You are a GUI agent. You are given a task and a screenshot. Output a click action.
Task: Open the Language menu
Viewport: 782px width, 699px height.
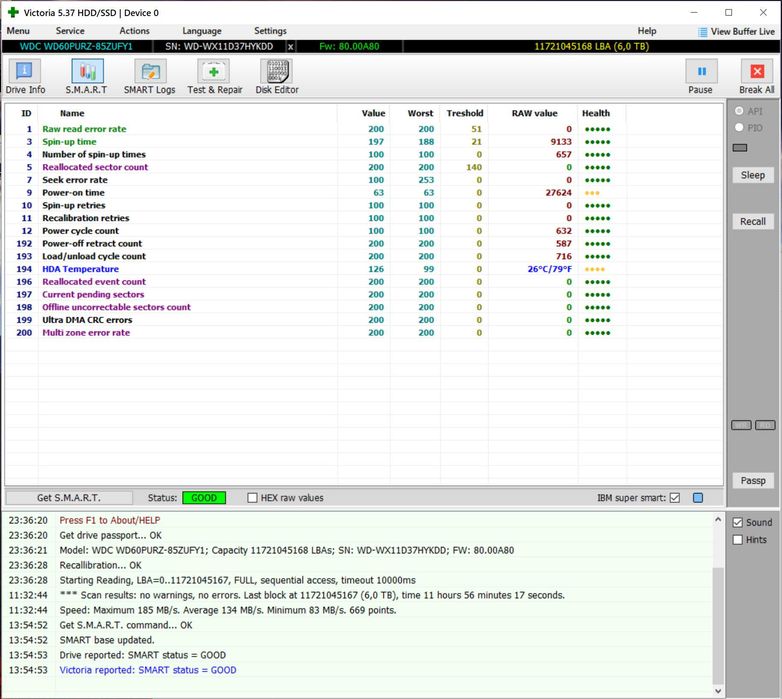tap(202, 31)
